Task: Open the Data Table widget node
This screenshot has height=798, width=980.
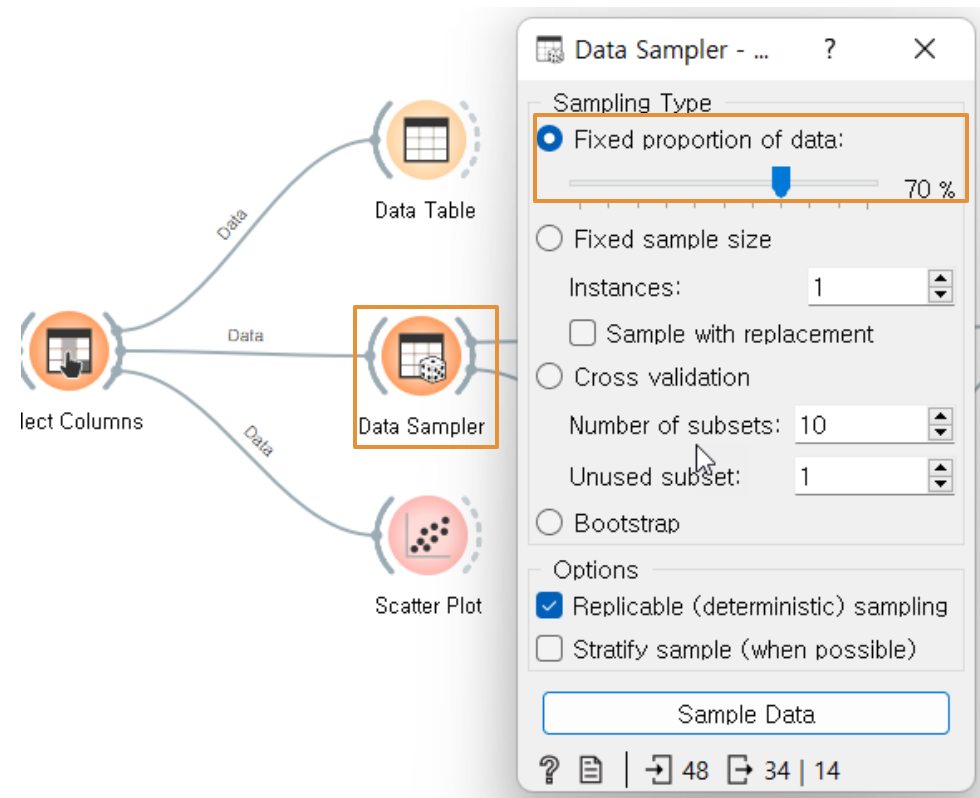Action: pyautogui.click(x=426, y=139)
